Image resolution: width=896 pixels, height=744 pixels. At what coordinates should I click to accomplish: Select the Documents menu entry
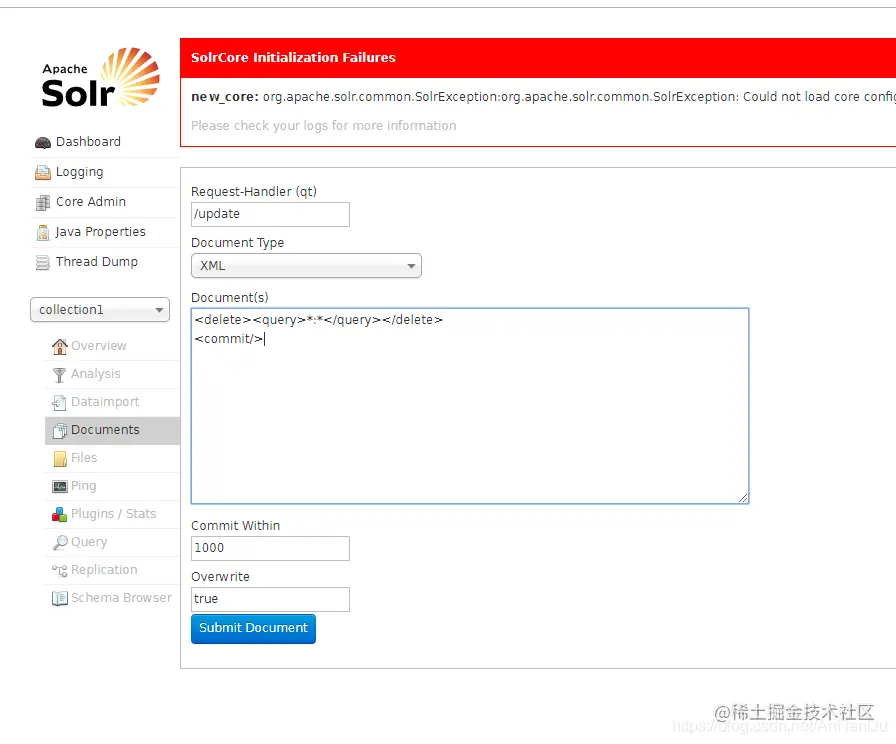pos(112,430)
